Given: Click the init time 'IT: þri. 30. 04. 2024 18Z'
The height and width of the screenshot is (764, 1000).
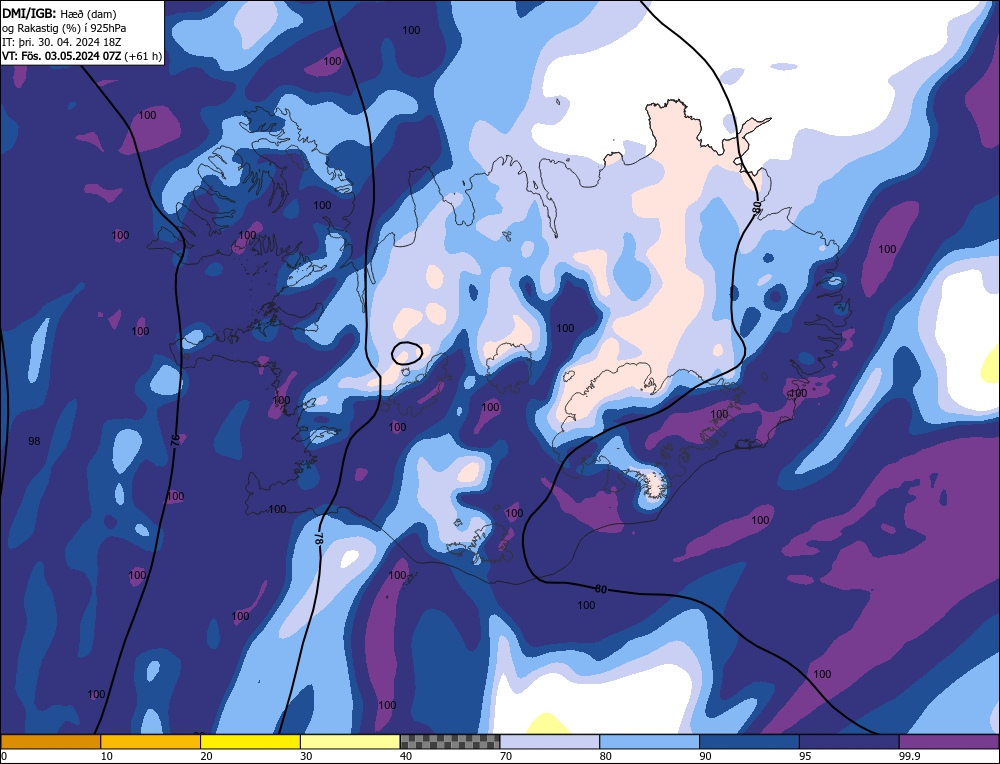Looking at the screenshot, I should [x=61, y=42].
